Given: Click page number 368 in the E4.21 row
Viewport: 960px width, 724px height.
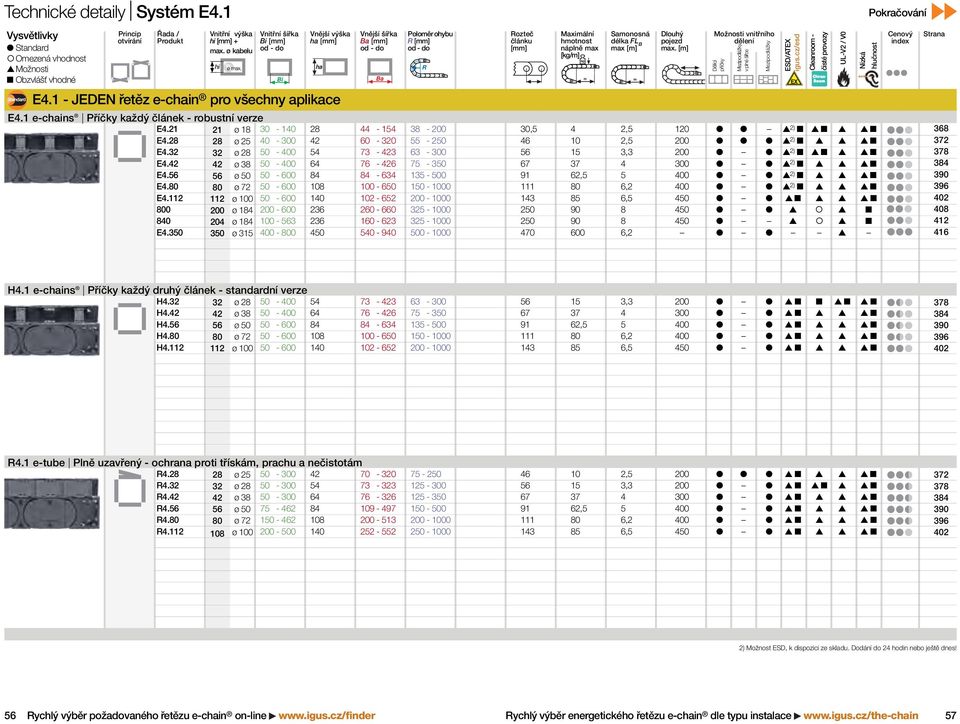Looking at the screenshot, I should pos(941,129).
